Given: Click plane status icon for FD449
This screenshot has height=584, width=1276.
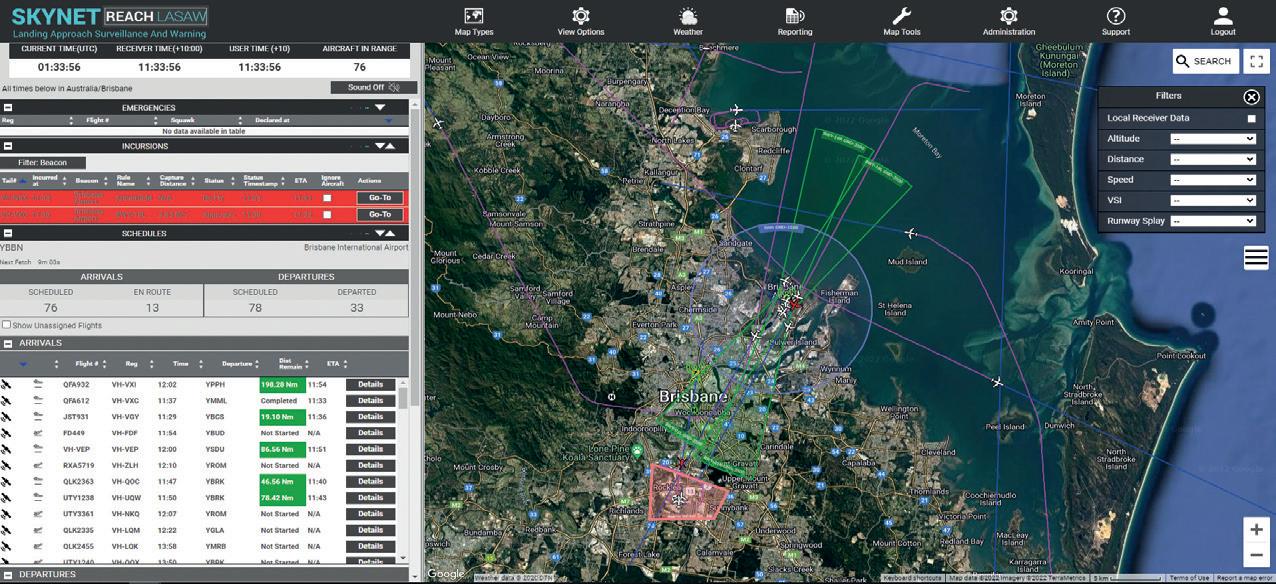Looking at the screenshot, I should click(x=39, y=433).
